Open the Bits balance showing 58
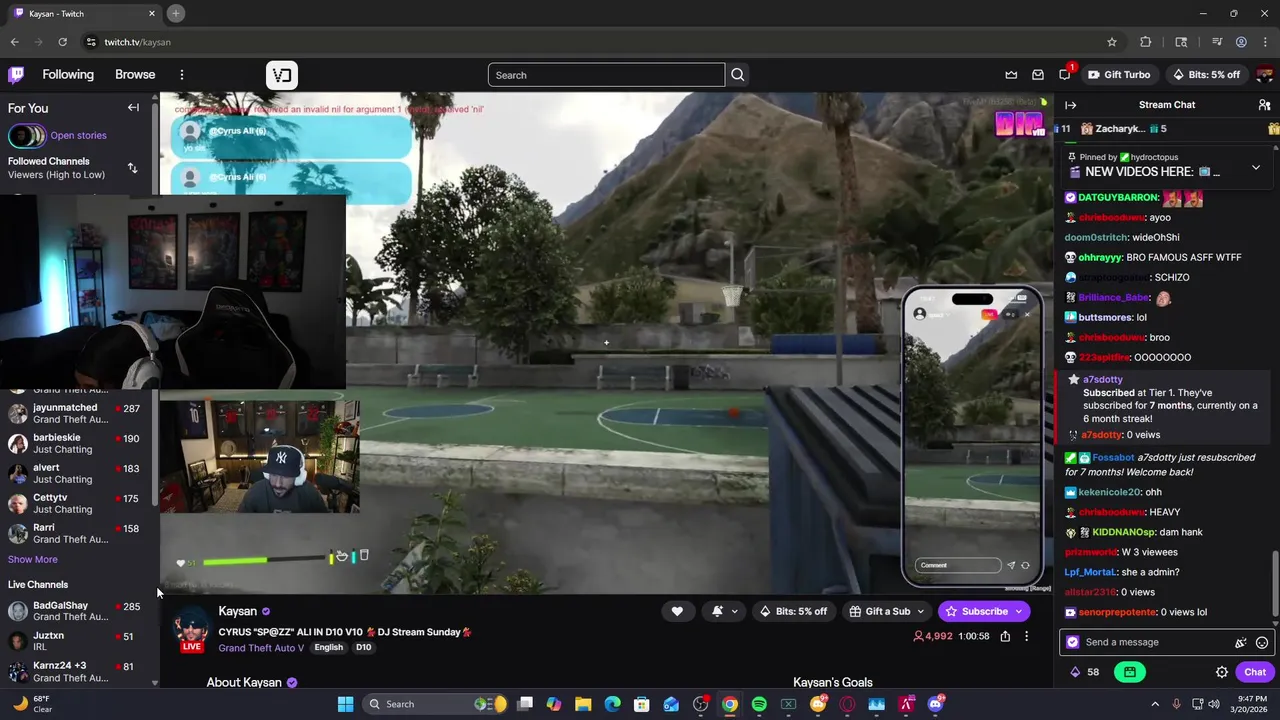 click(1086, 672)
